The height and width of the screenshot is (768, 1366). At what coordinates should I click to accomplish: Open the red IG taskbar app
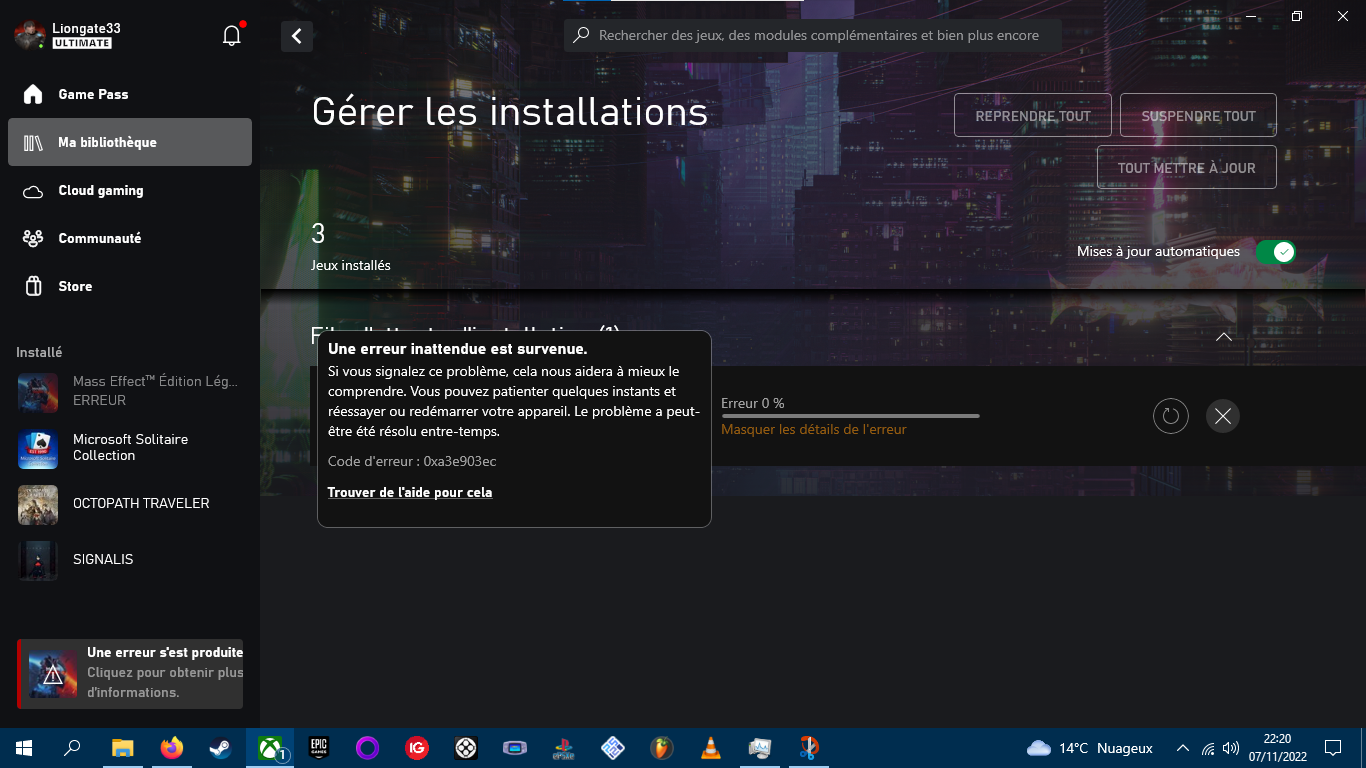tap(416, 748)
